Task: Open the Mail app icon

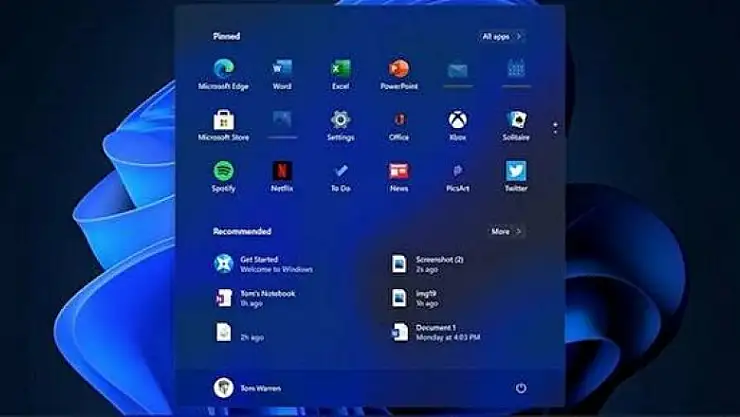Action: (457, 71)
